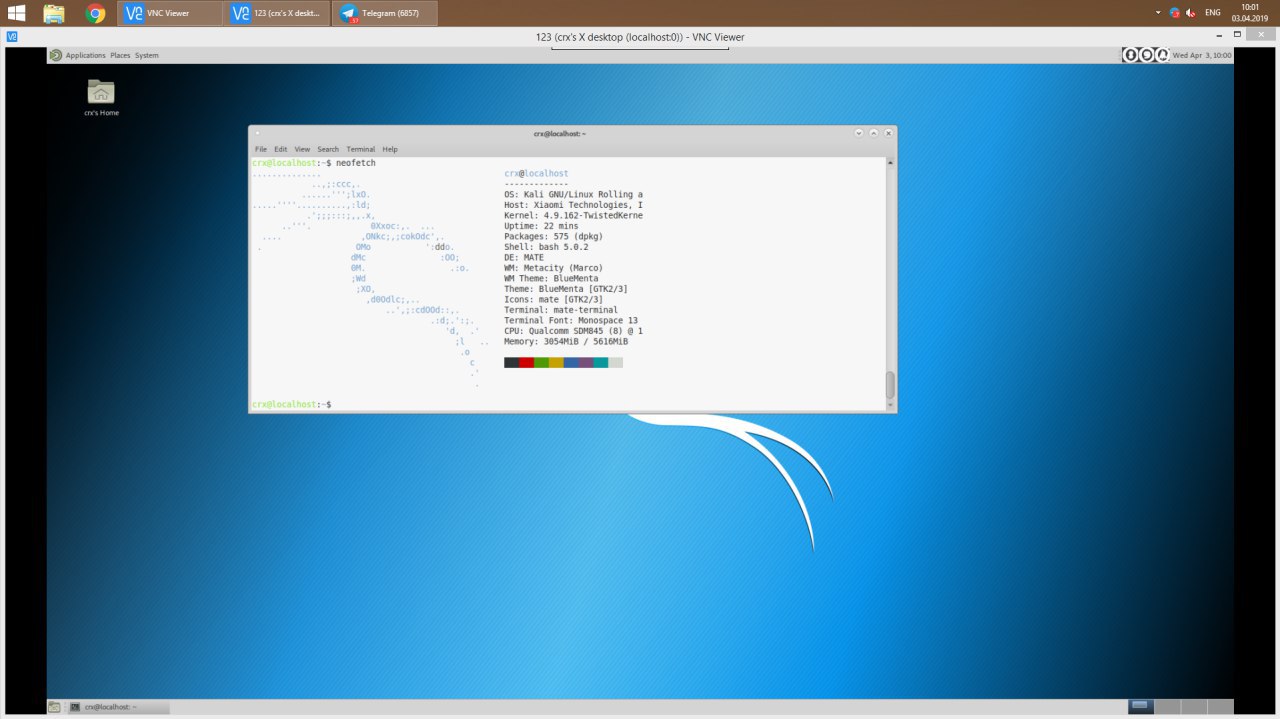Screen dimensions: 1280x719
Task: Click the 'Kernel: 4.9.162-TwistedKerne' line
Action: point(574,215)
